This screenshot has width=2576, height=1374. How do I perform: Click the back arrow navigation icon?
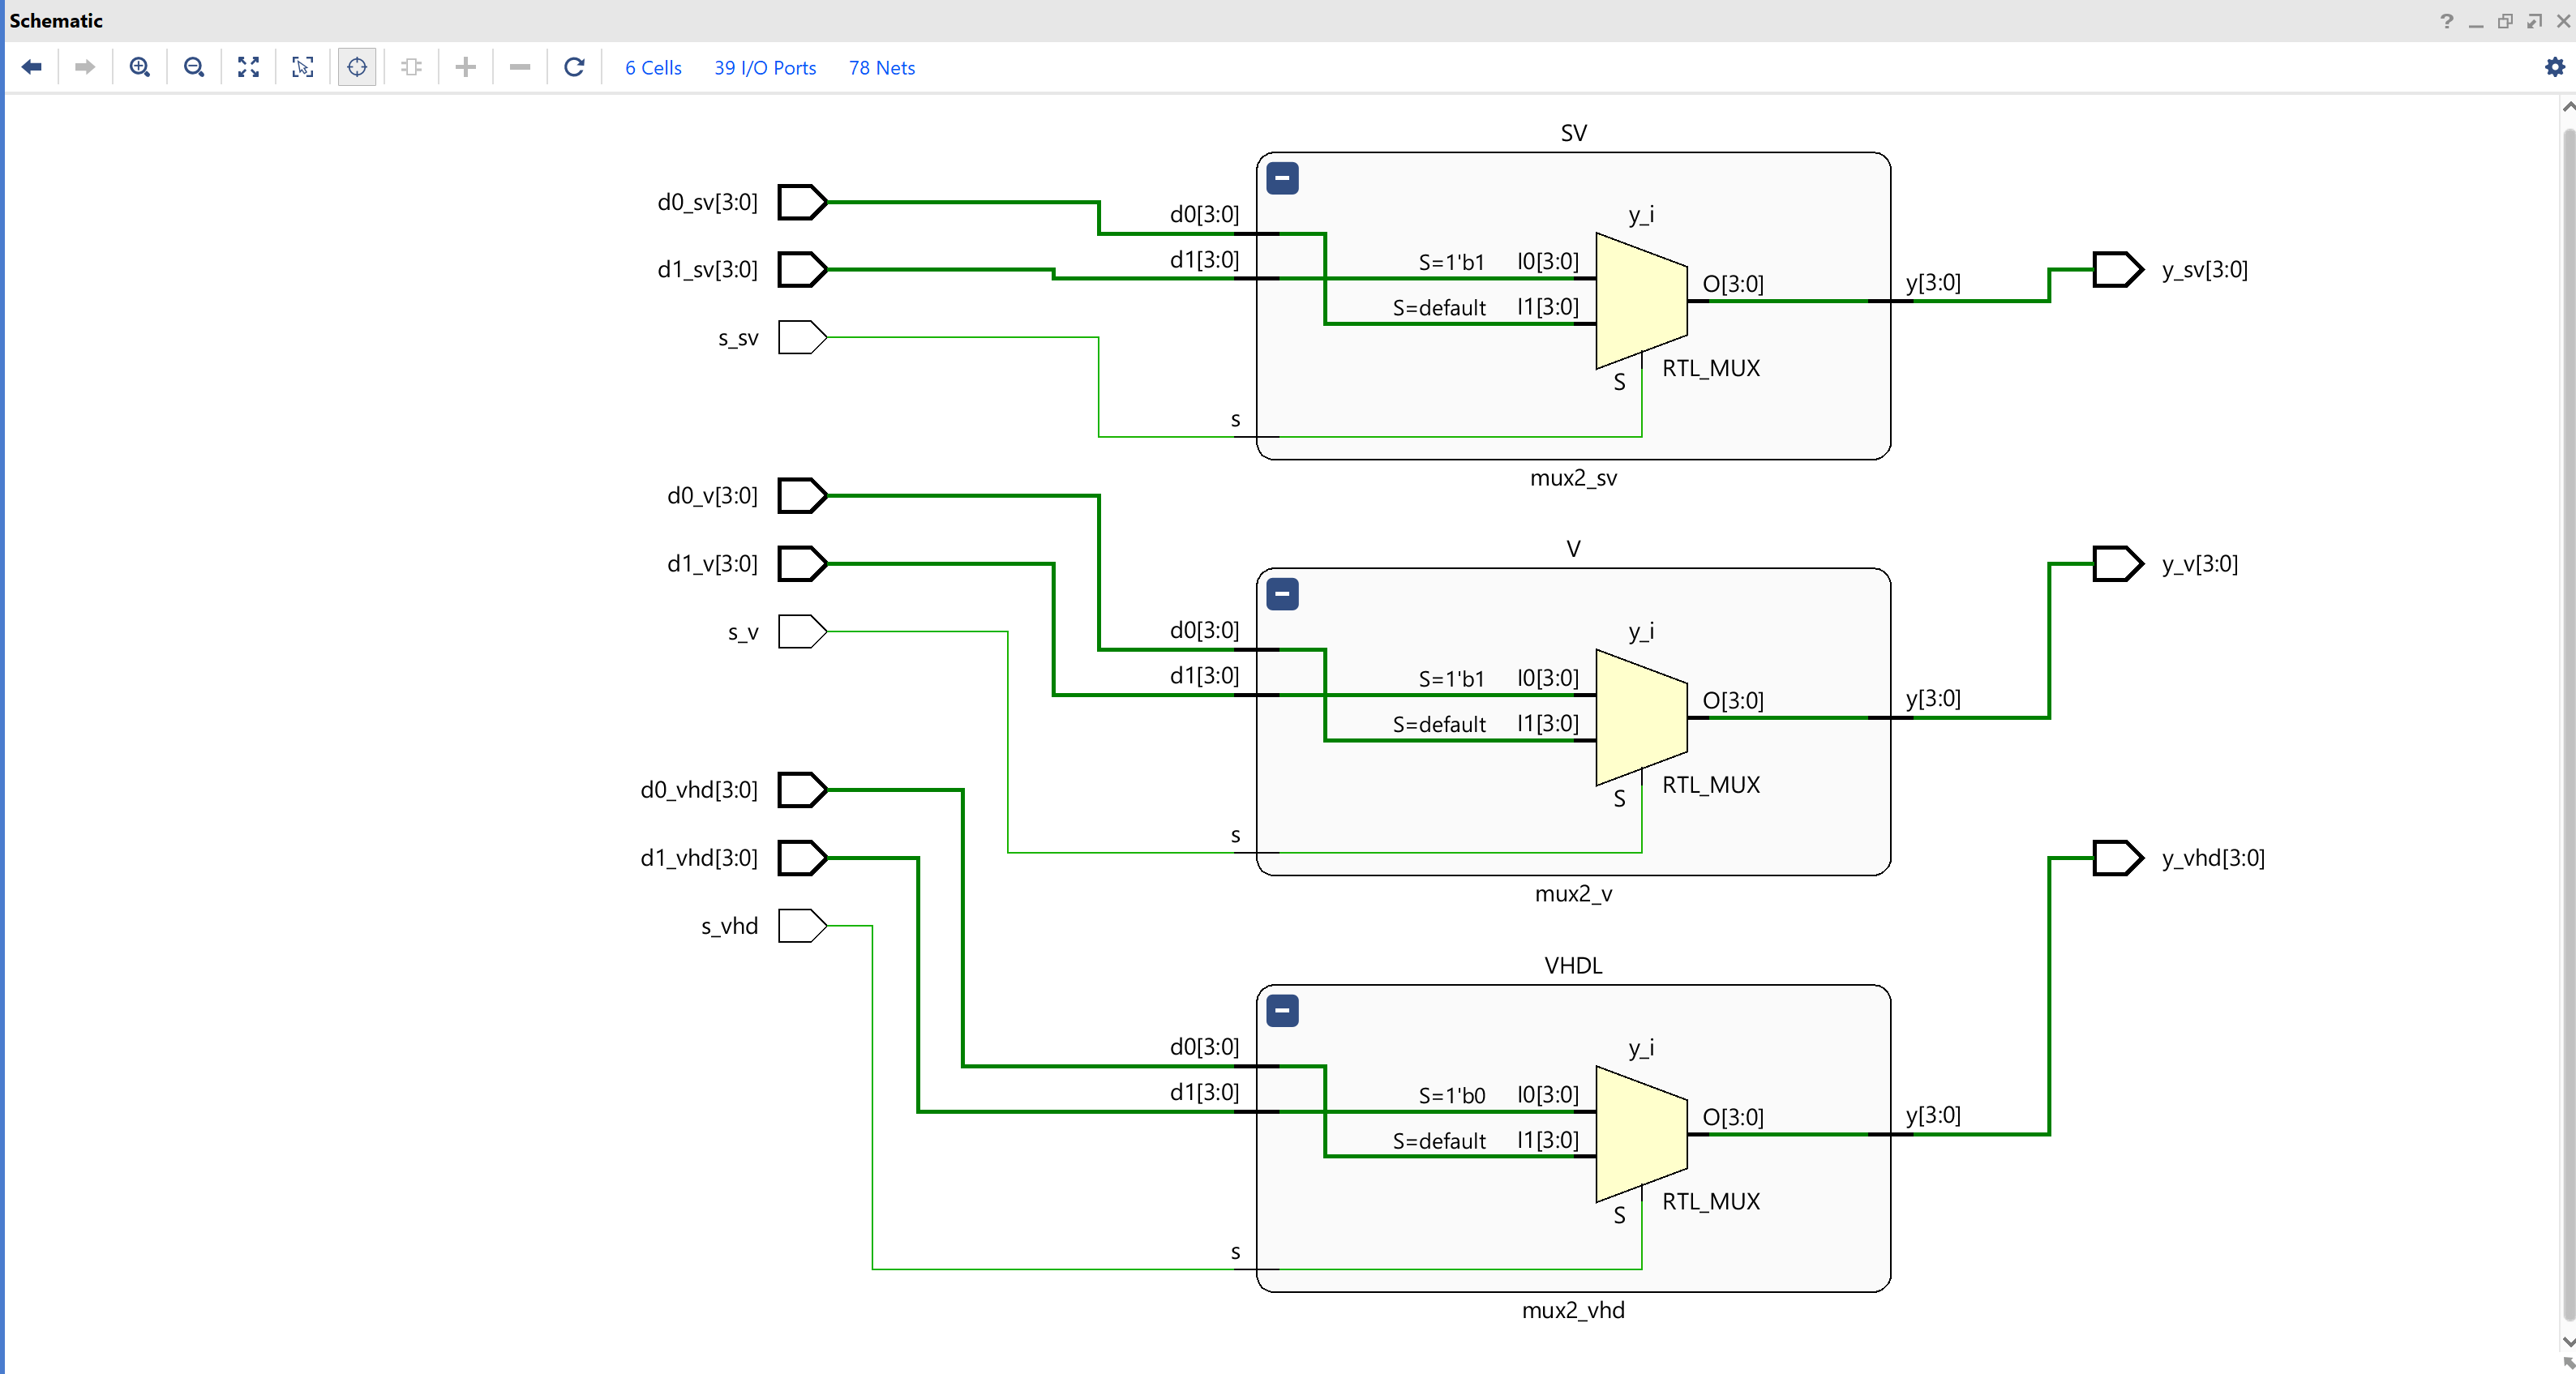coord(32,67)
